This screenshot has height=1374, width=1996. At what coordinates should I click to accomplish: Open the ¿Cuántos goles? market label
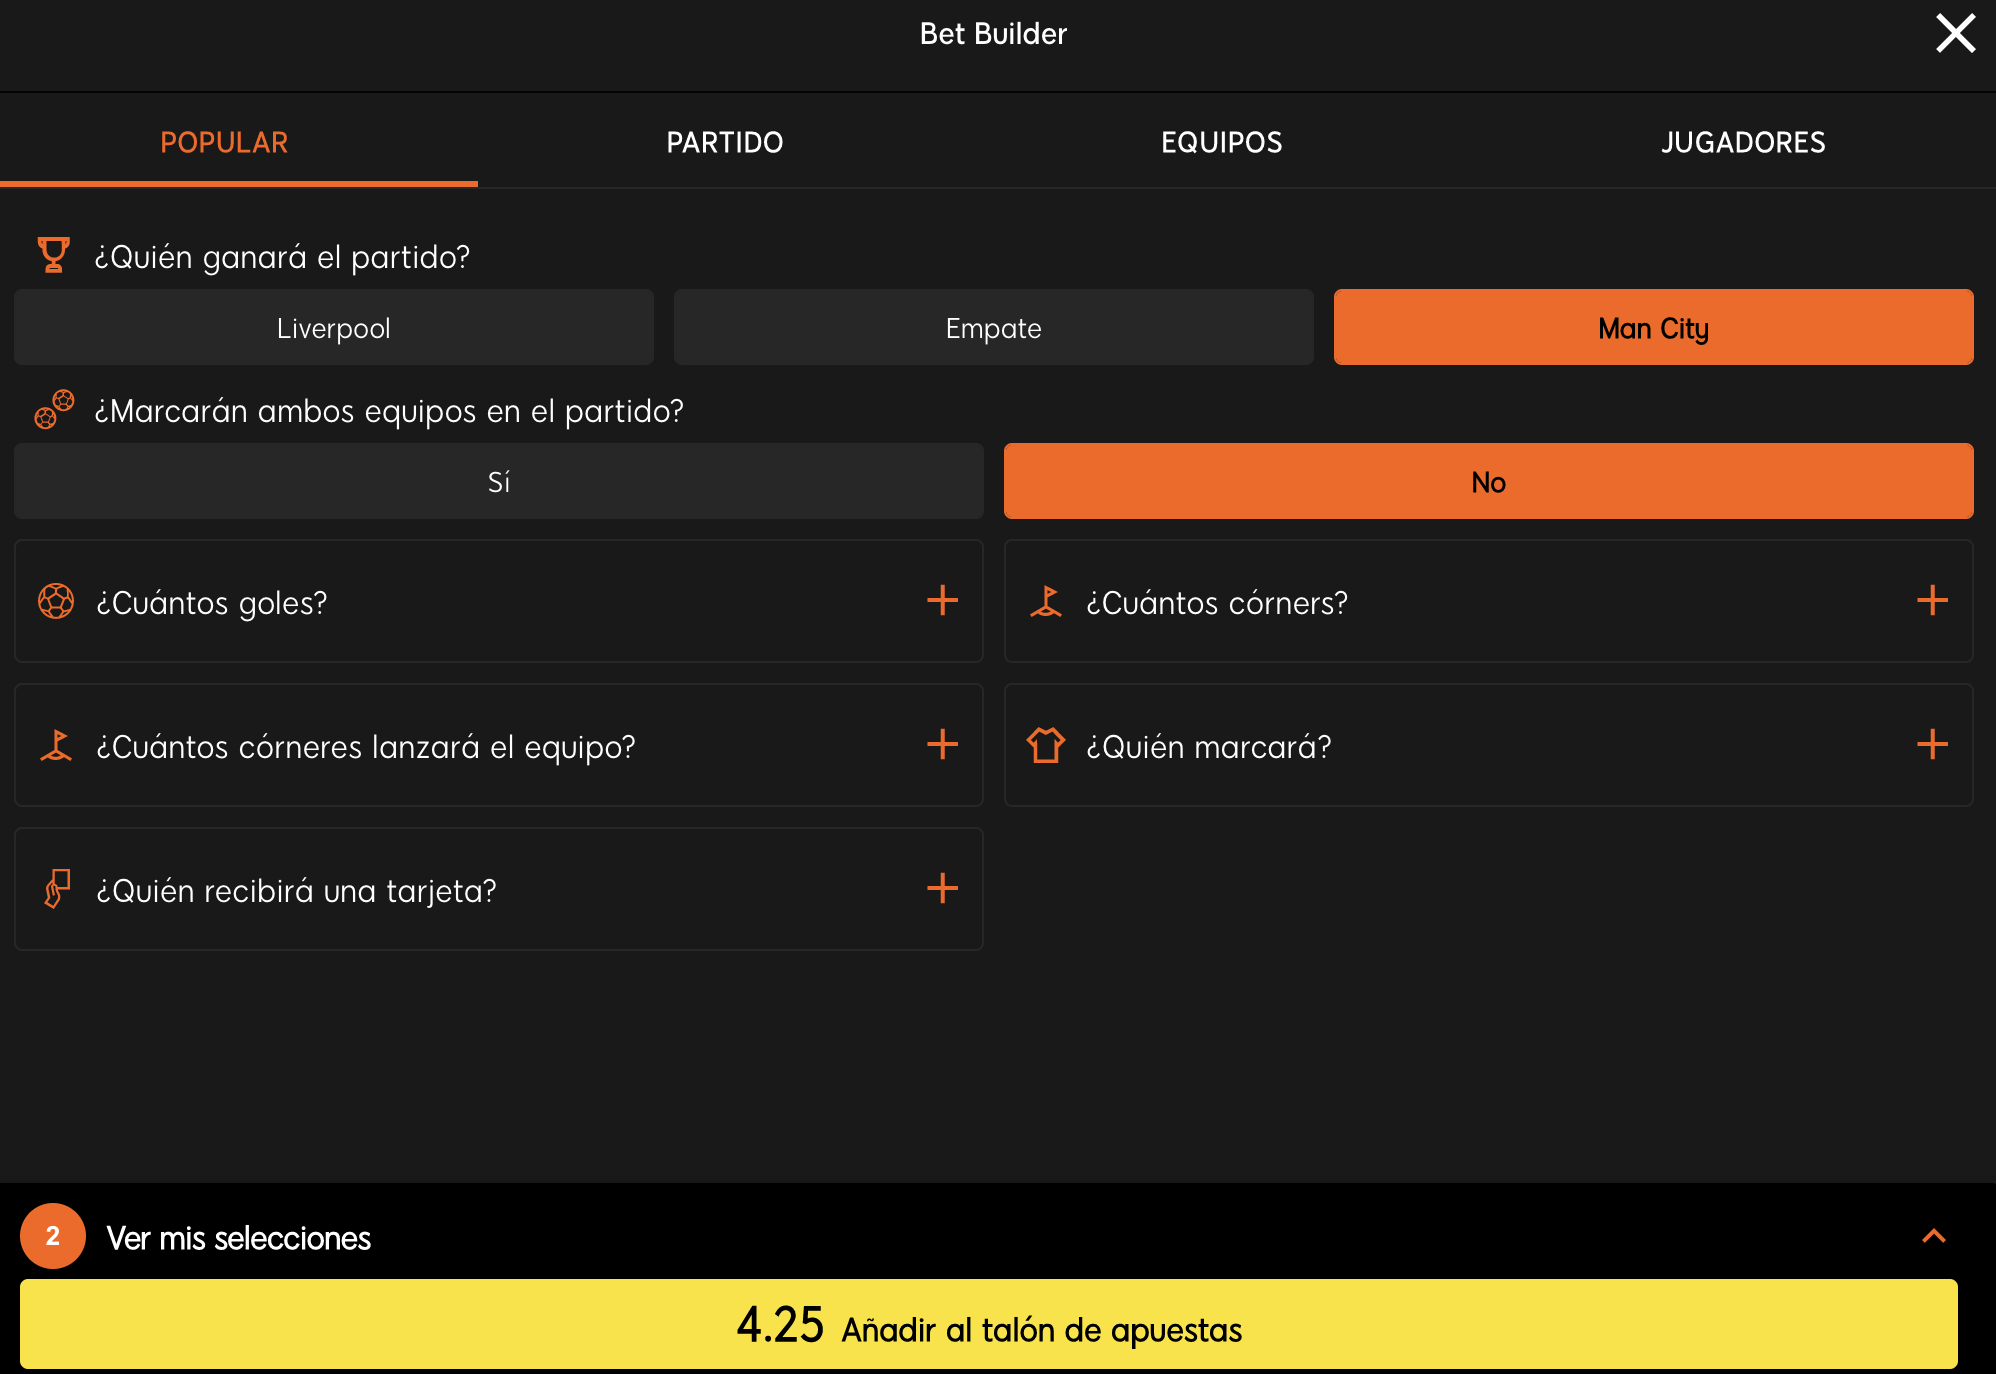[212, 603]
